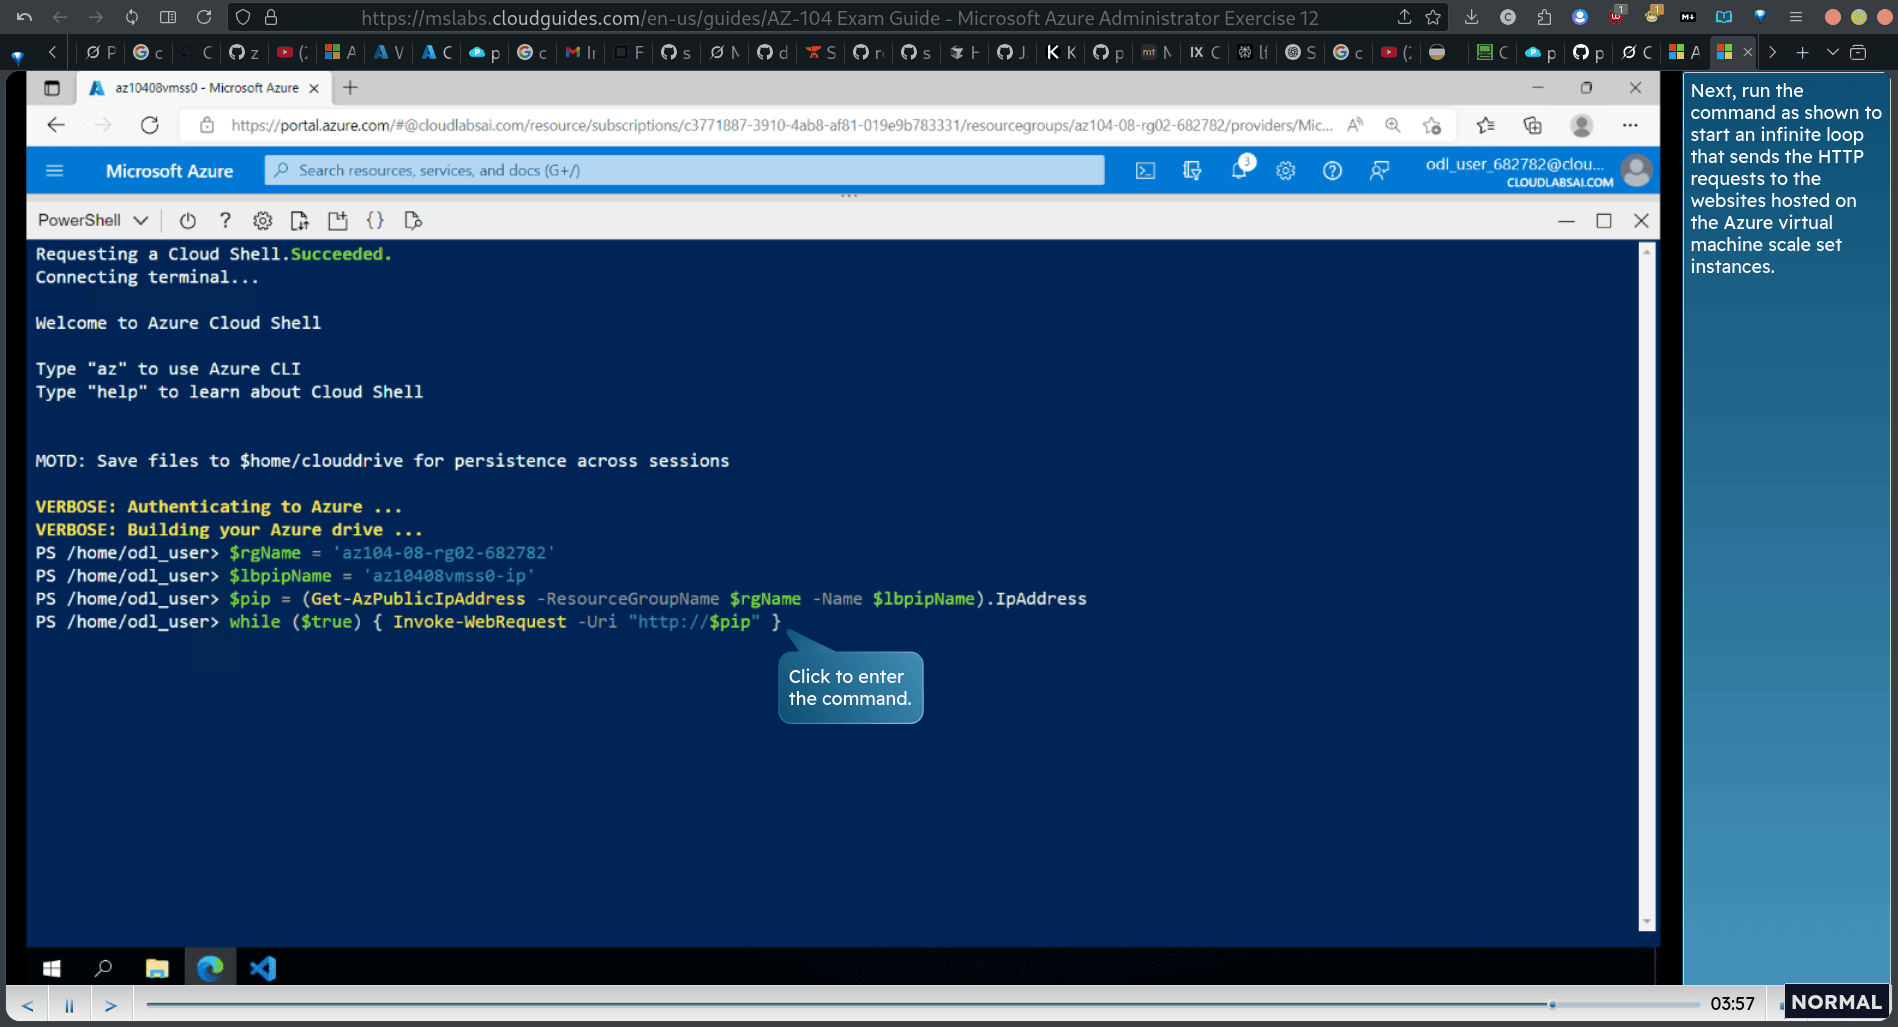Minimize the Cloud Shell pane
This screenshot has width=1898, height=1027.
click(1566, 221)
